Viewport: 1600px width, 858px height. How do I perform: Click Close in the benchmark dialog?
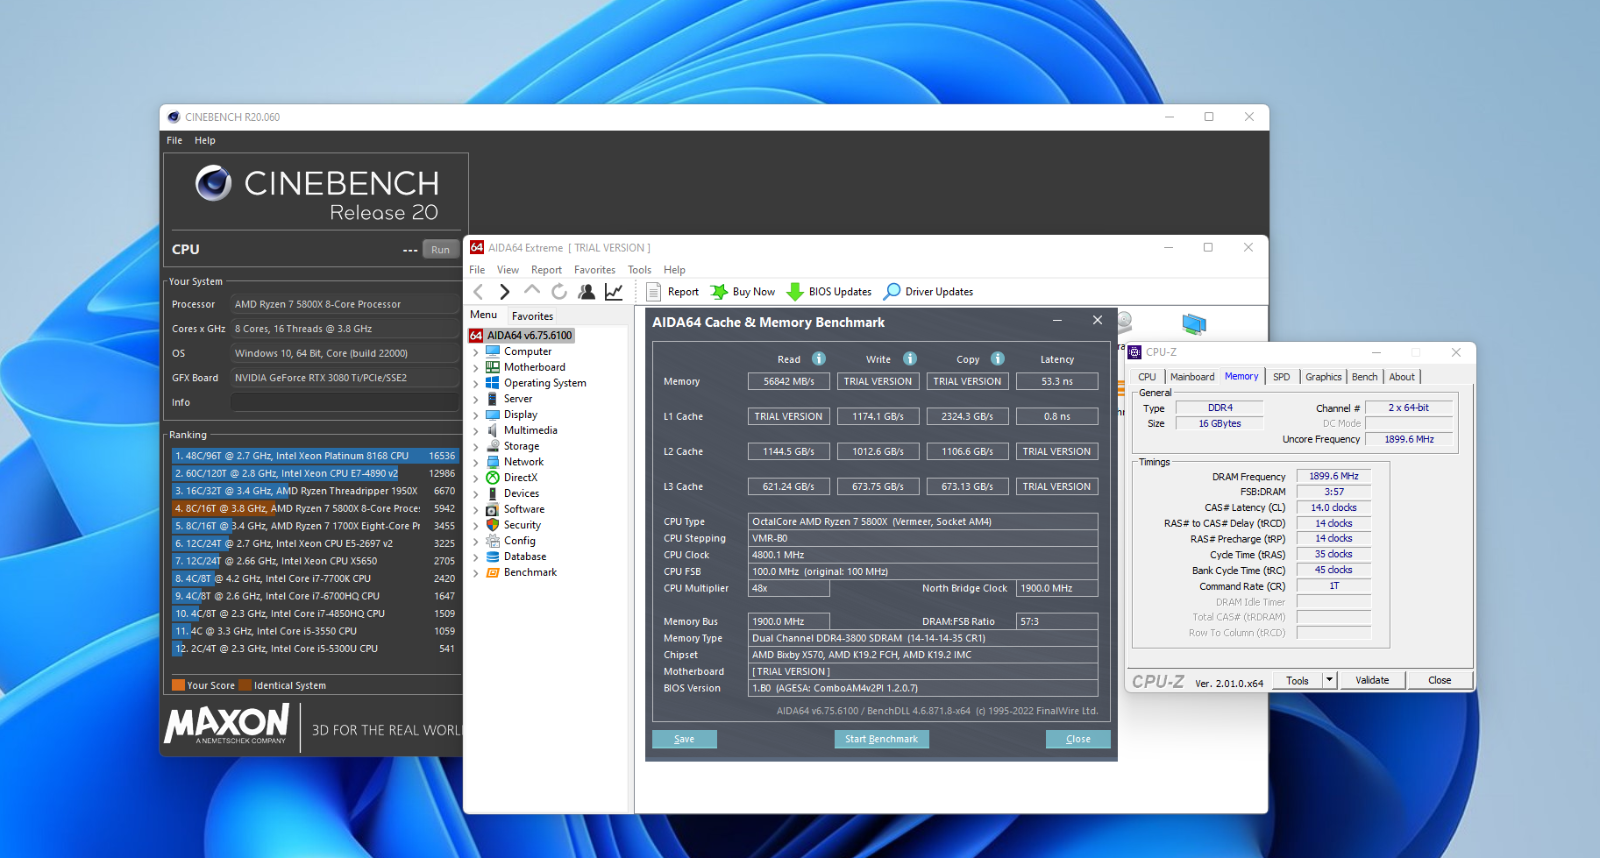point(1078,739)
